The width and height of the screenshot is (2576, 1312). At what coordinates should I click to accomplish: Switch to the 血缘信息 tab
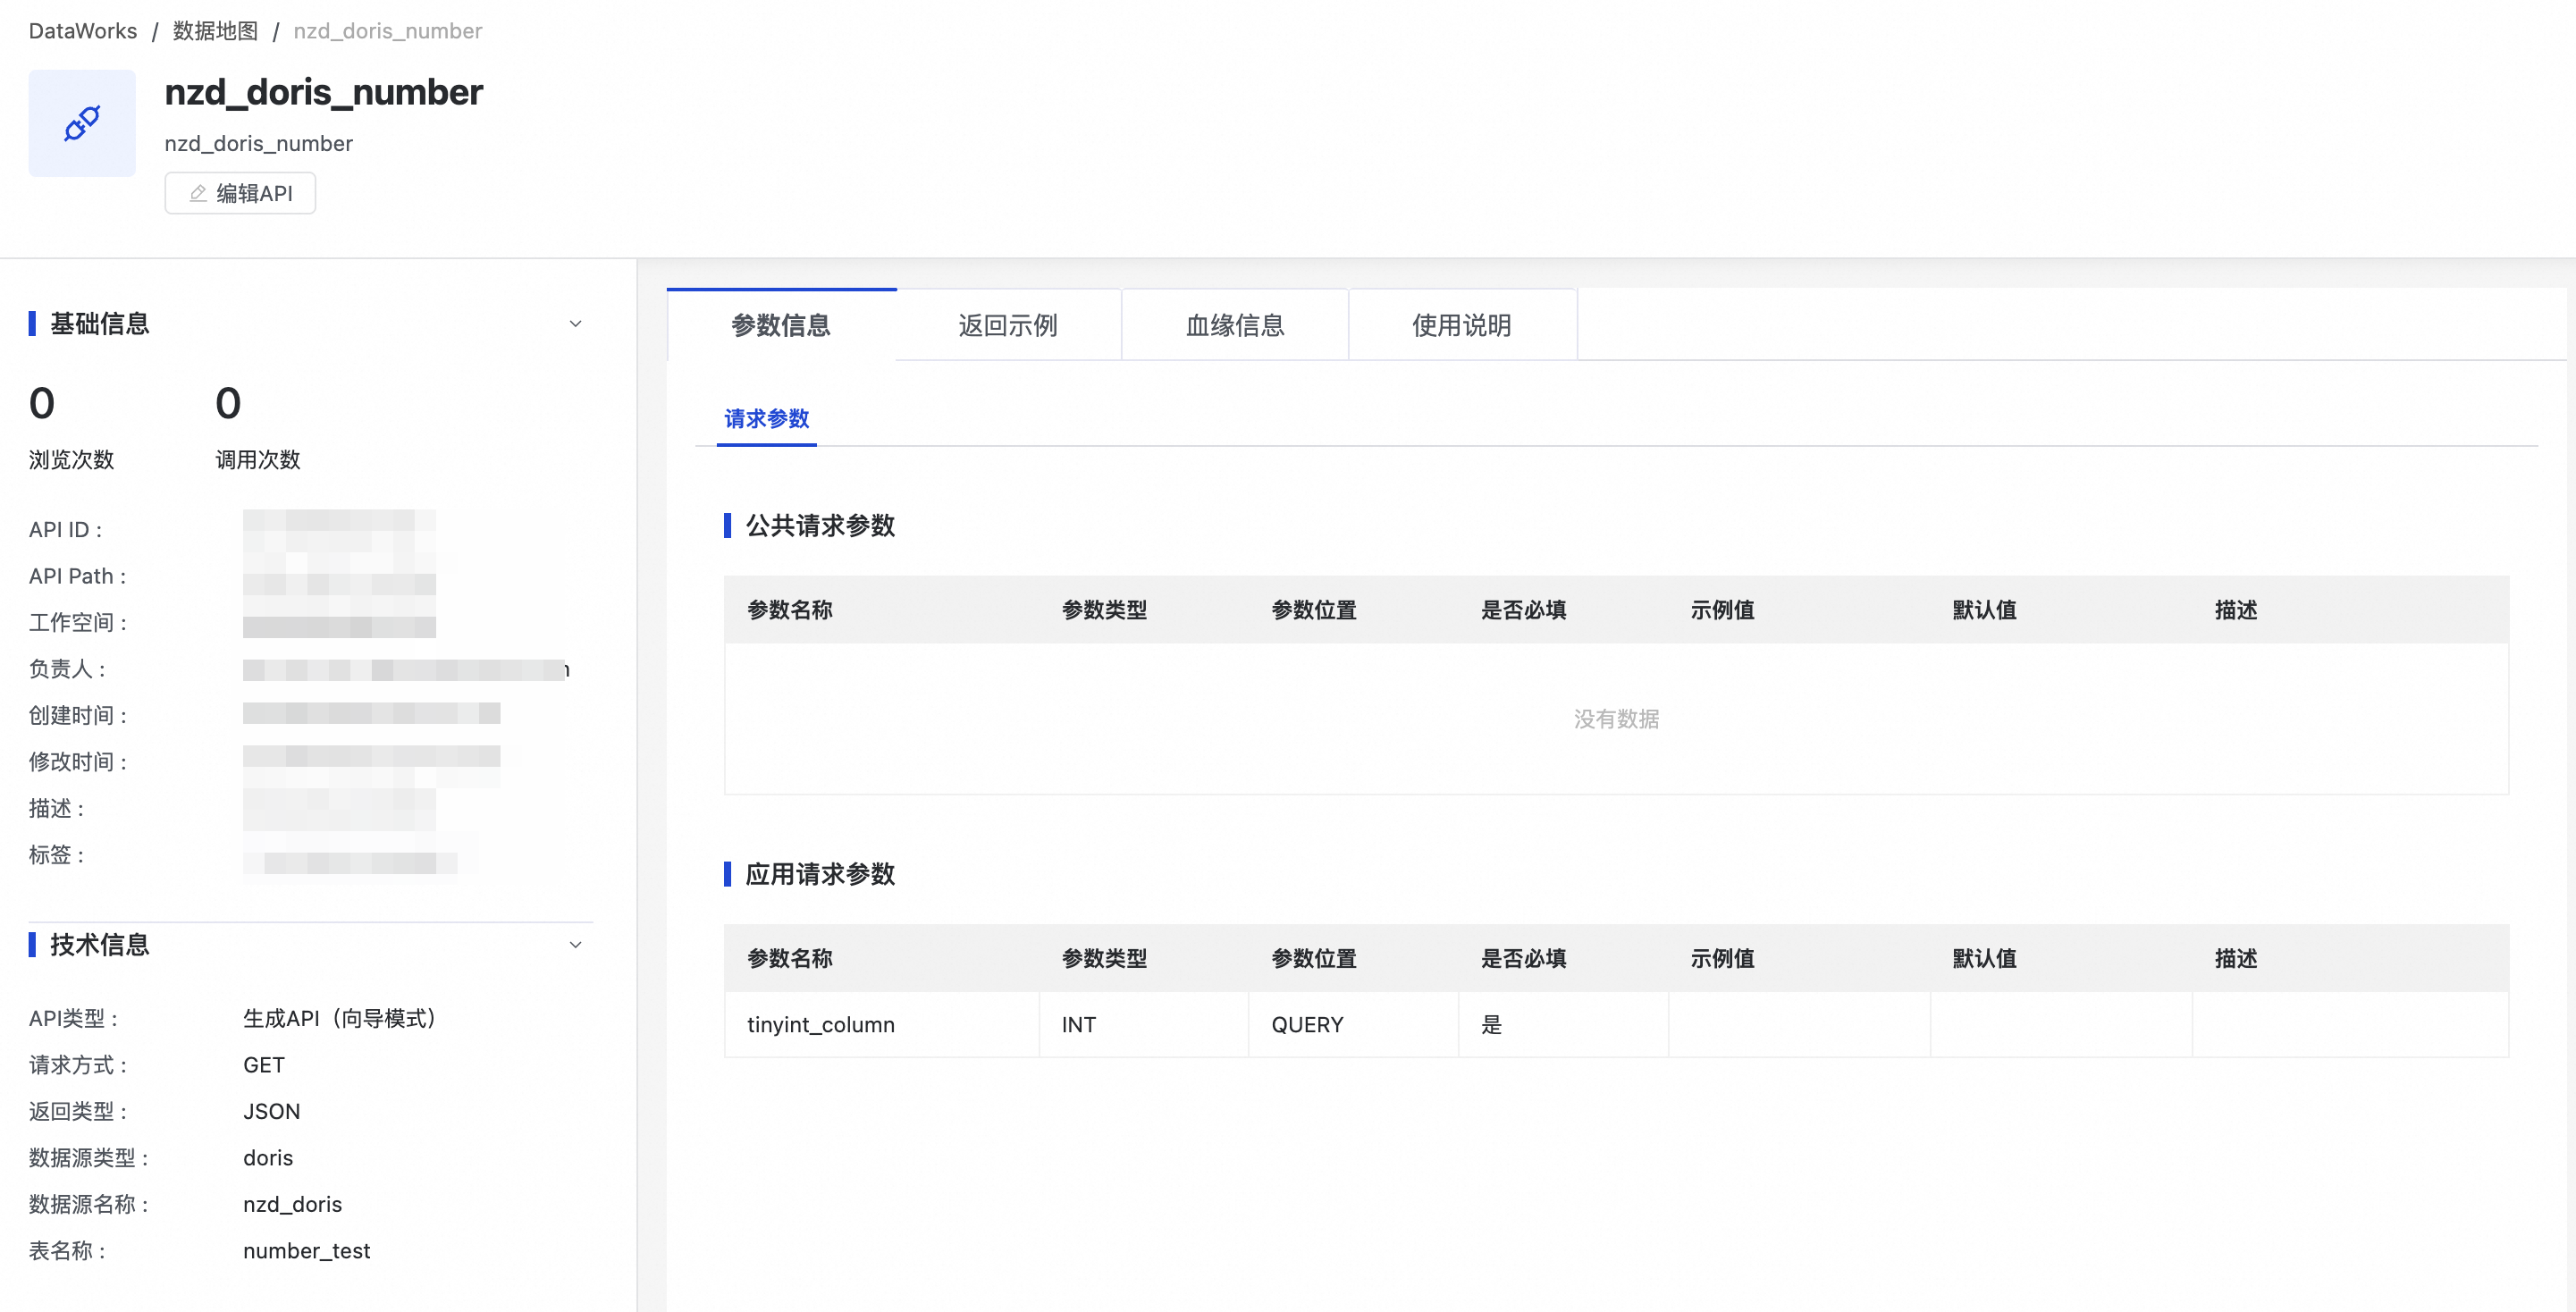[1234, 325]
